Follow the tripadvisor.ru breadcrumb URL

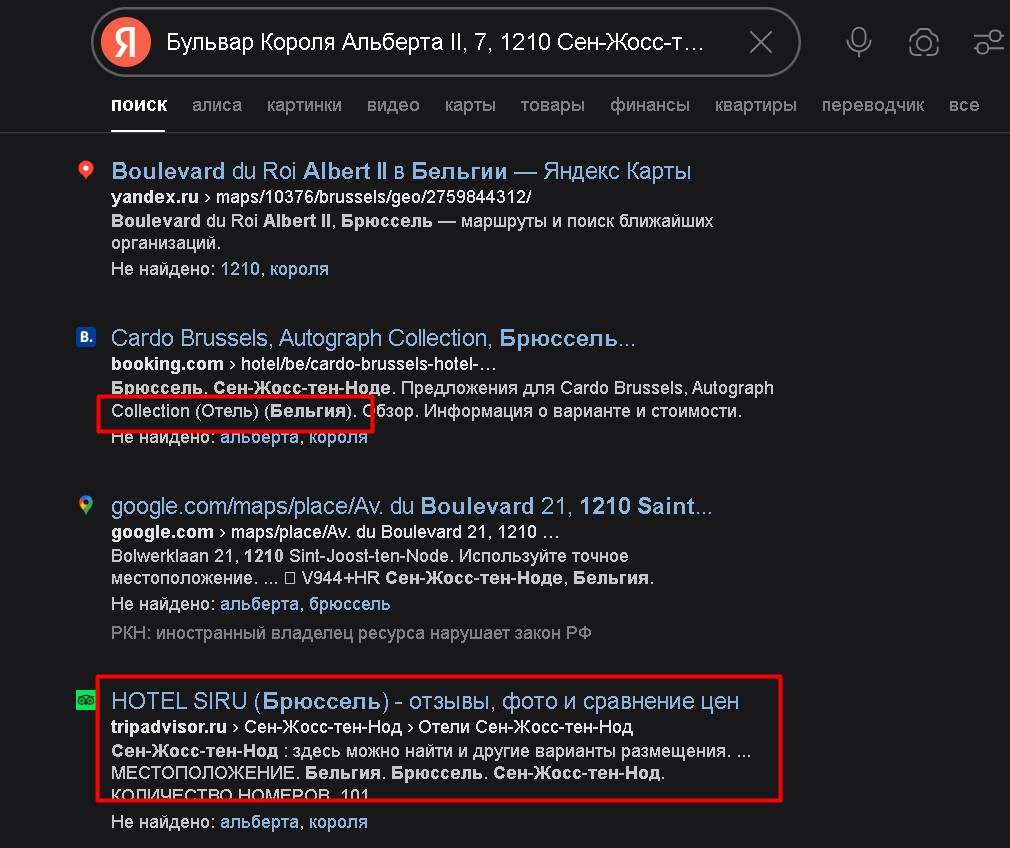click(x=372, y=727)
